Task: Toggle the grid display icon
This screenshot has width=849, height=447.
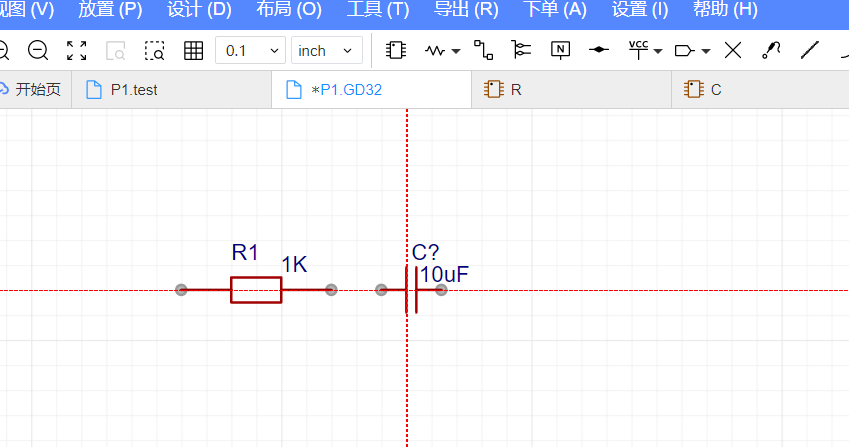Action: tap(194, 50)
